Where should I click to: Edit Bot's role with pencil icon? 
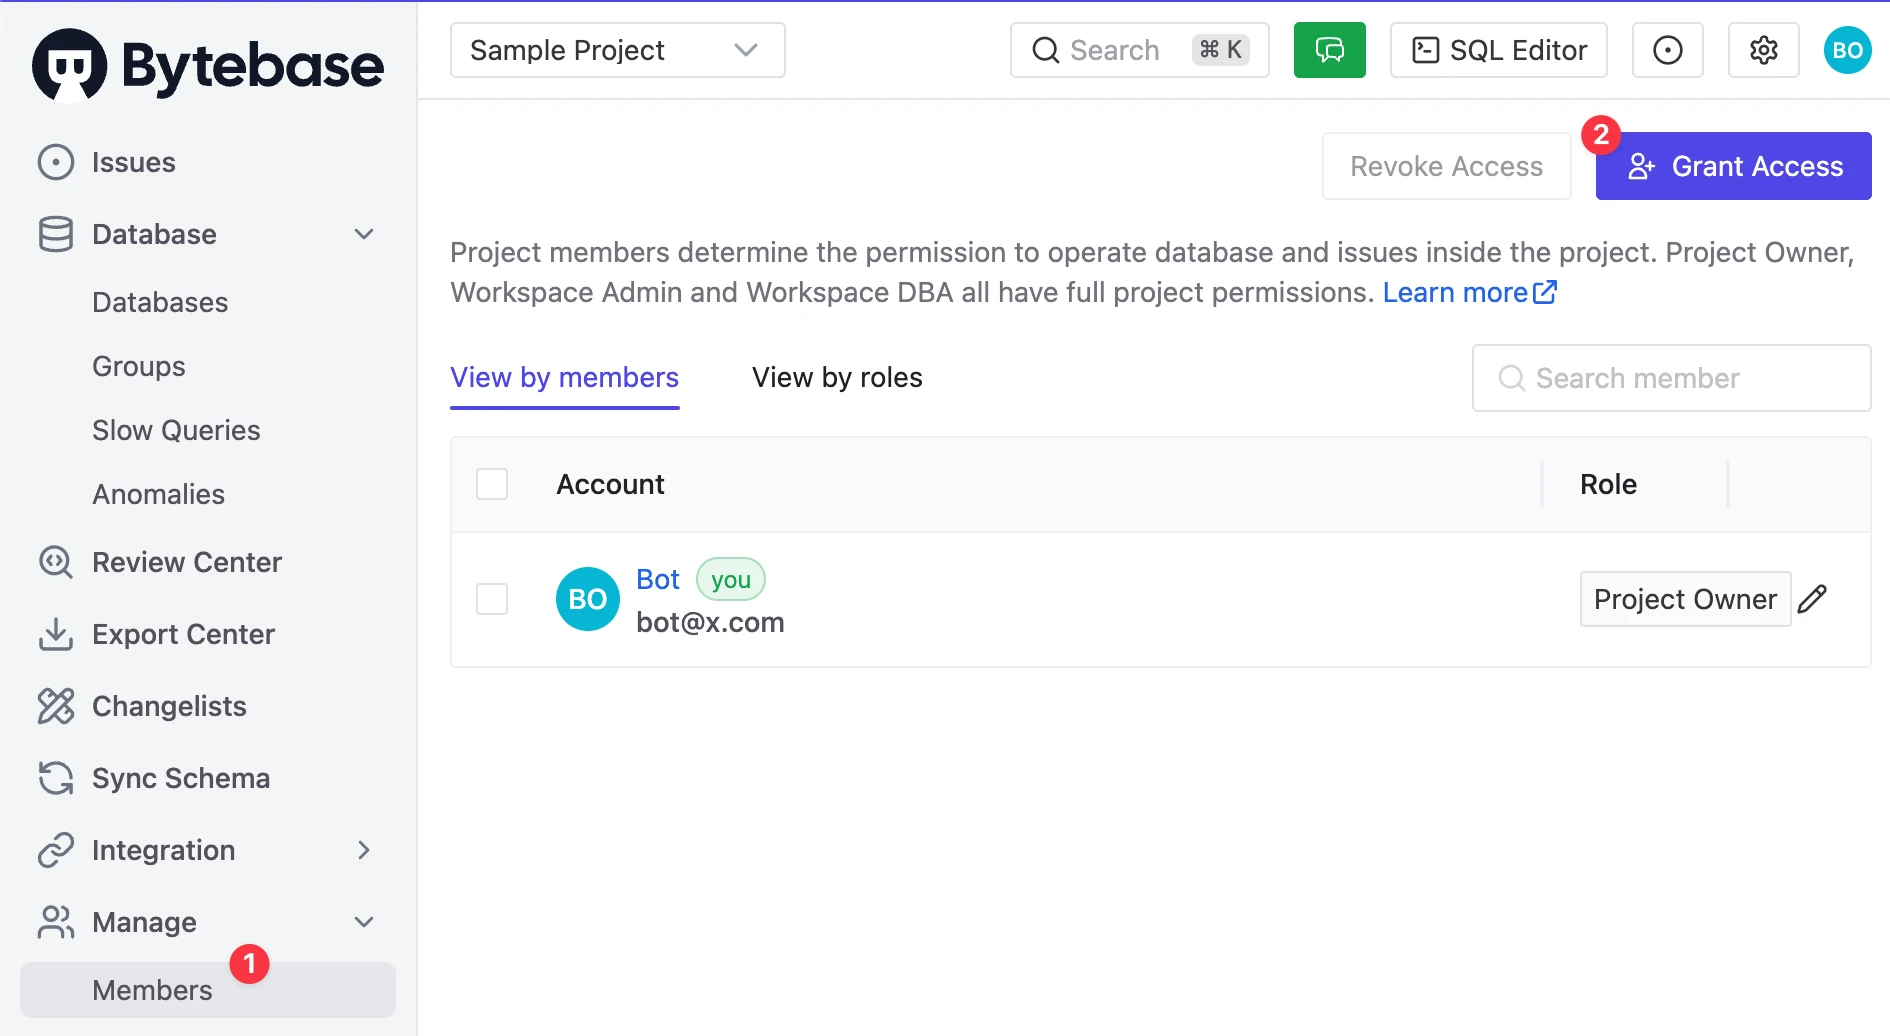1812,599
